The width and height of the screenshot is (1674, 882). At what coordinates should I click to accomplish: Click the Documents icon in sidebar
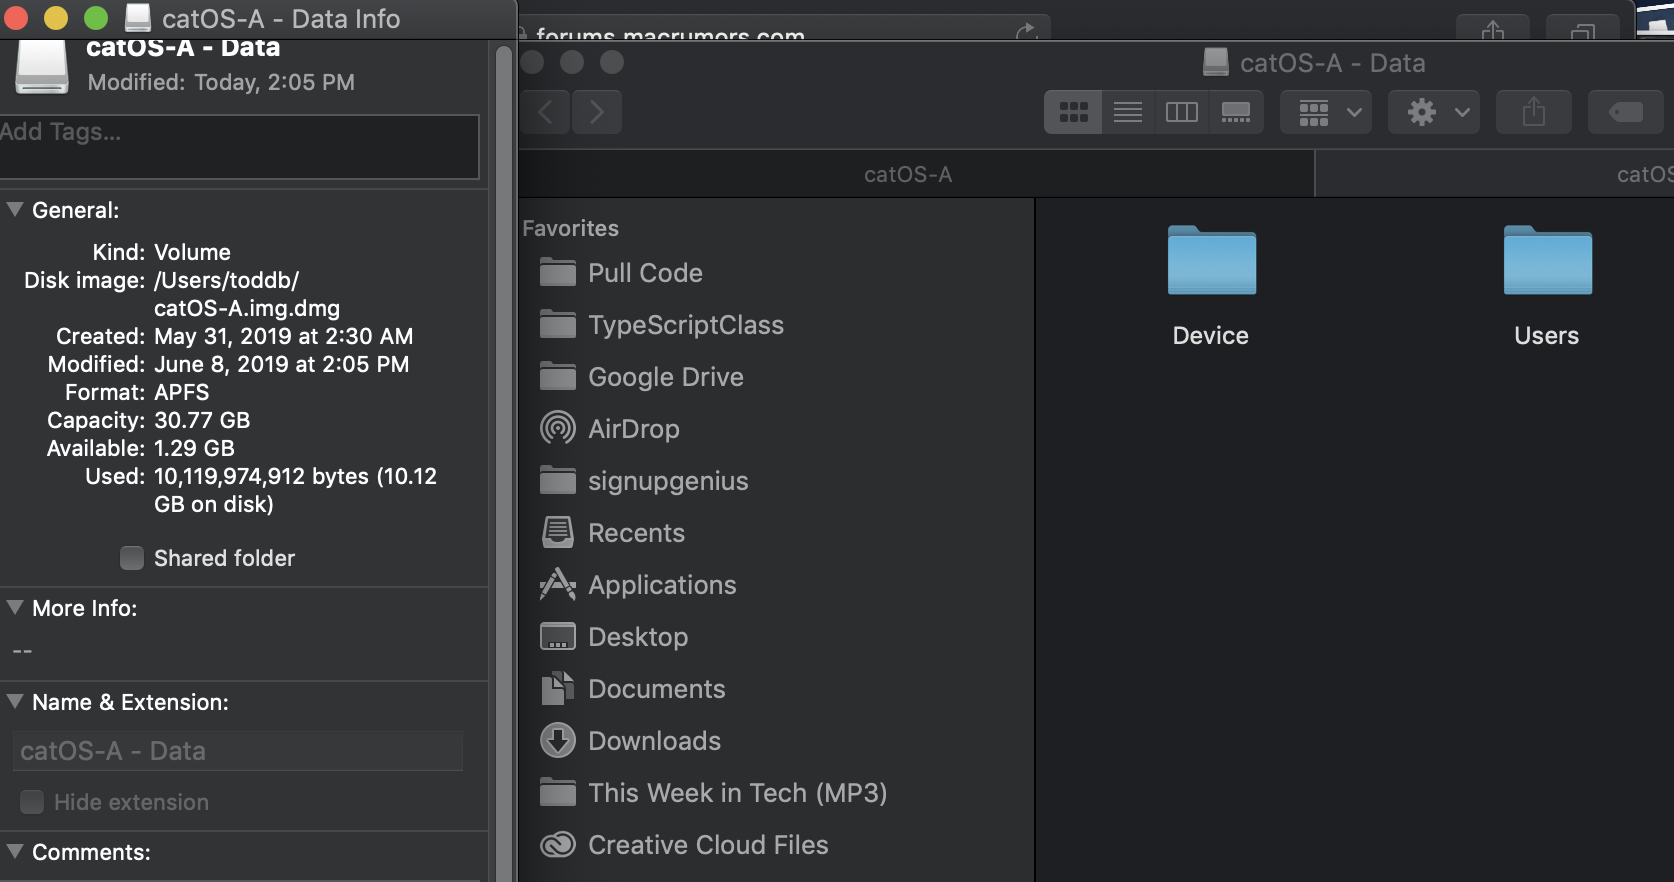(558, 688)
